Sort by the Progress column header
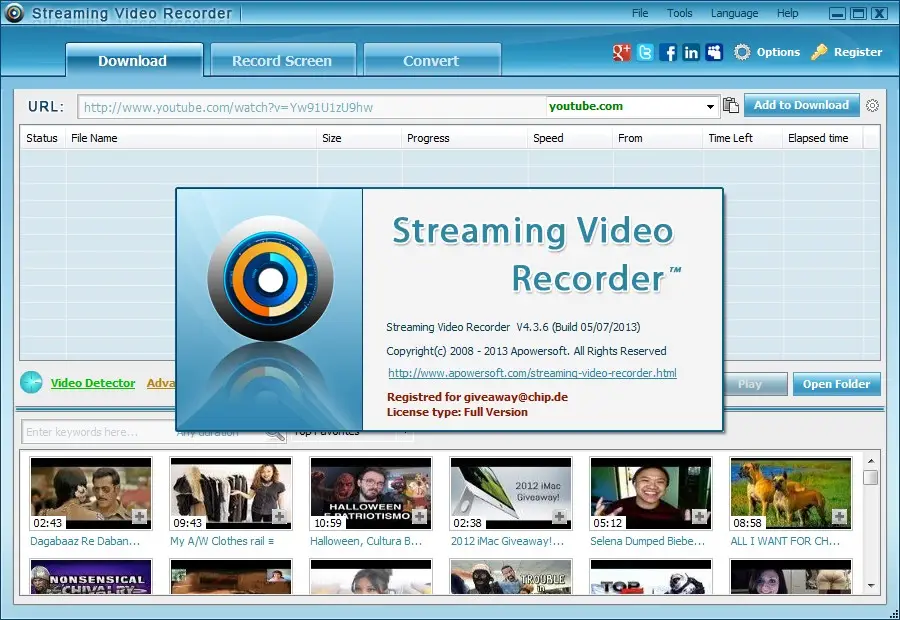 [x=464, y=138]
